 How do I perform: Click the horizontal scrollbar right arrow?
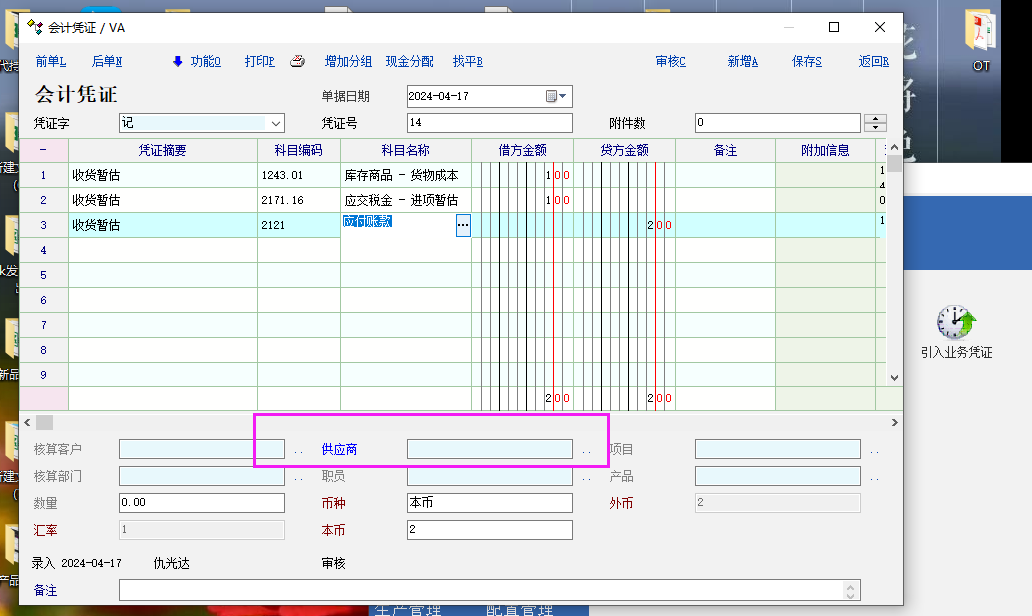click(x=894, y=423)
